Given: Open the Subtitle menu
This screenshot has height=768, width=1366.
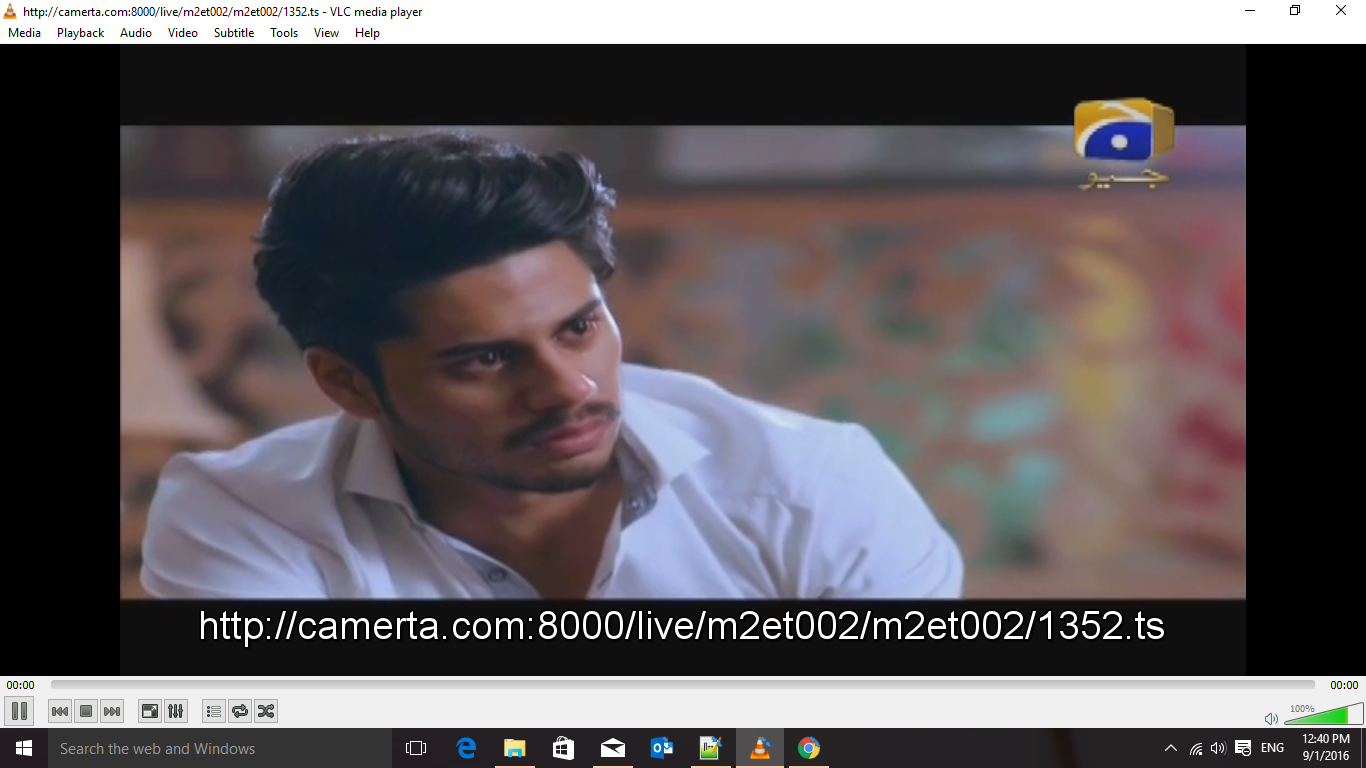Looking at the screenshot, I should click(234, 33).
